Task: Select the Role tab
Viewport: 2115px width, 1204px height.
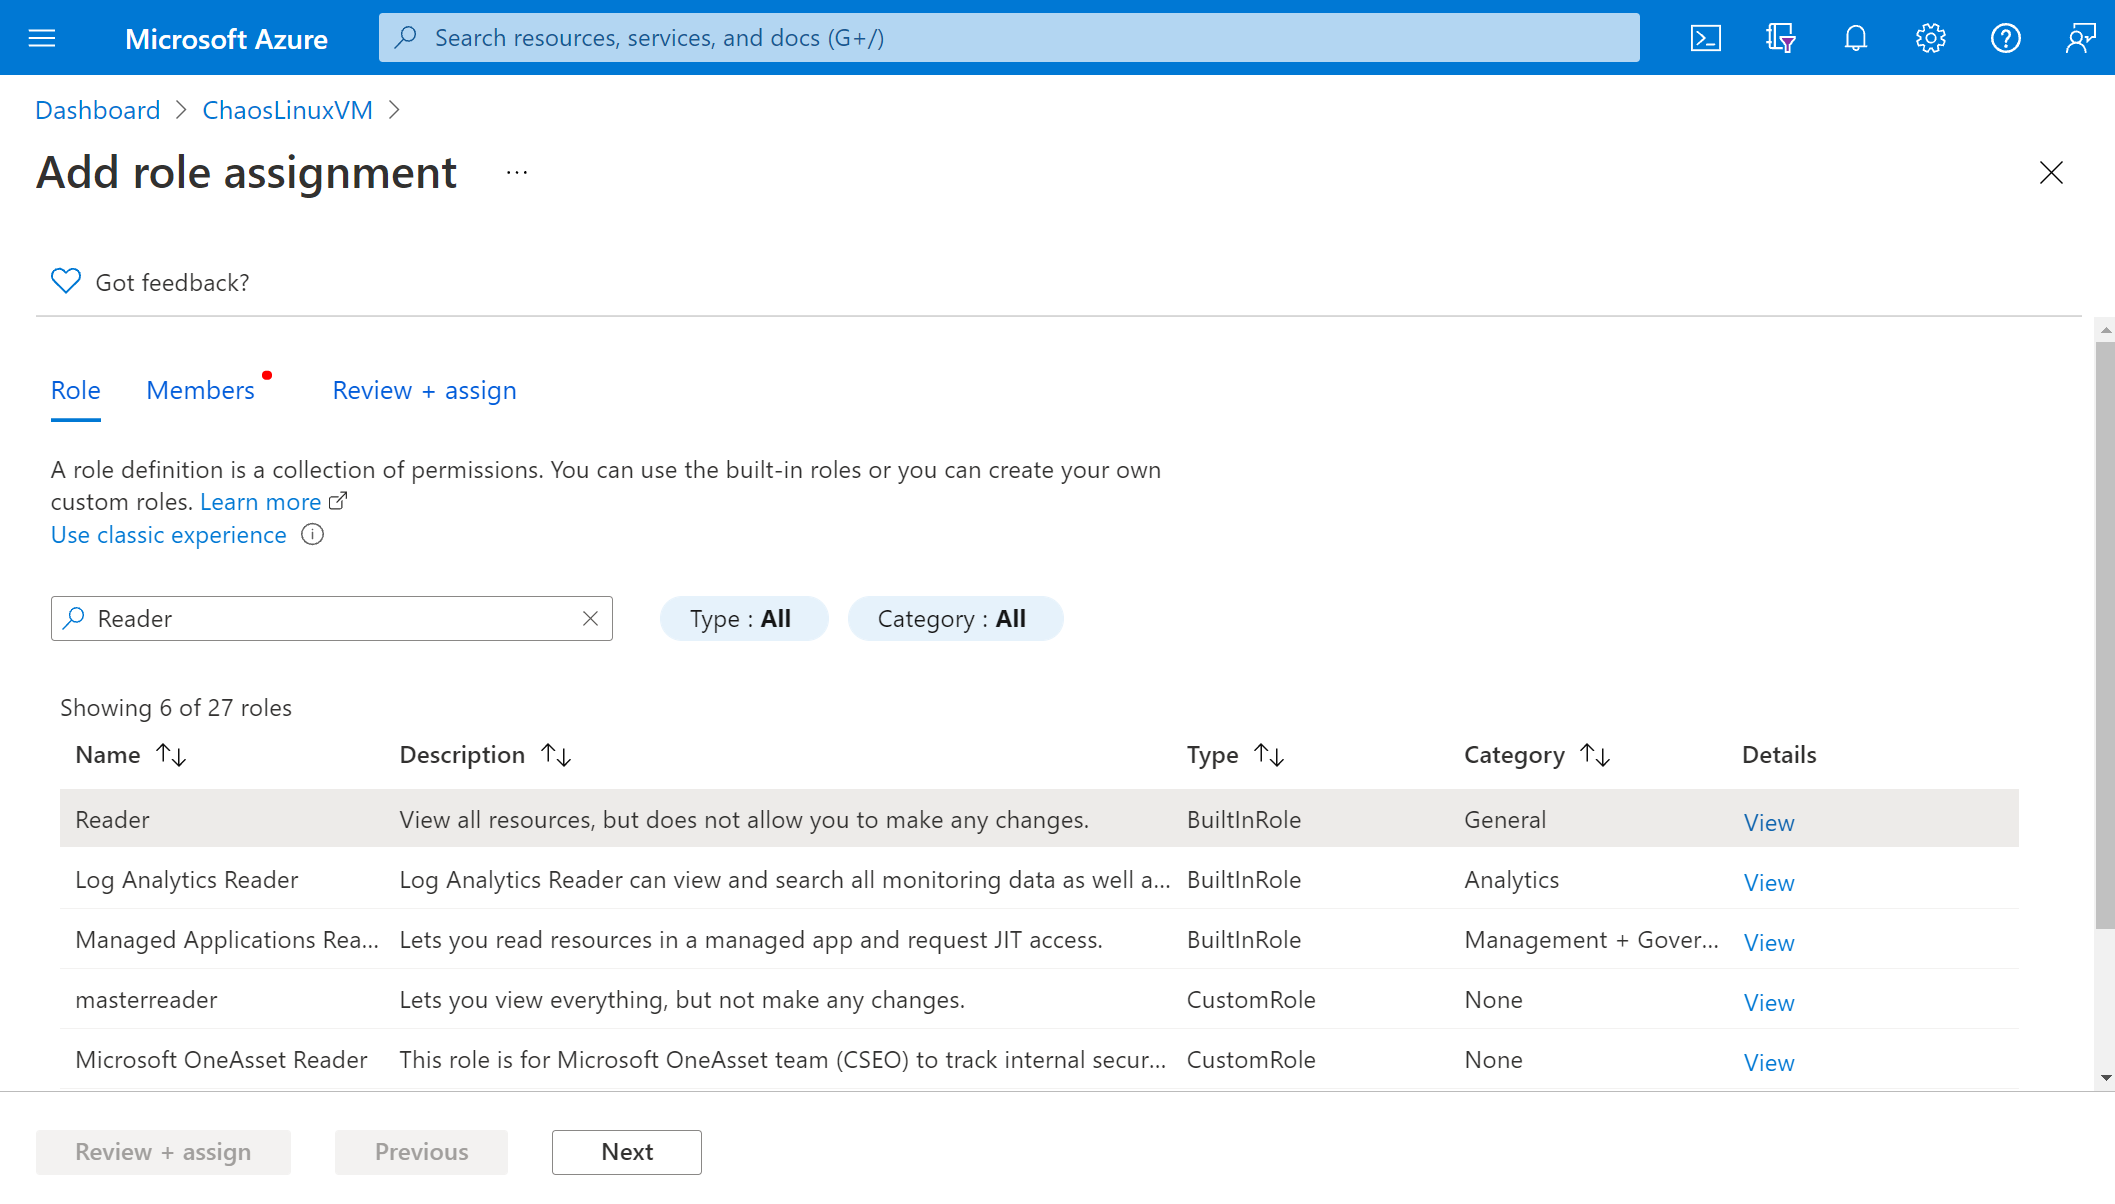Action: coord(76,389)
